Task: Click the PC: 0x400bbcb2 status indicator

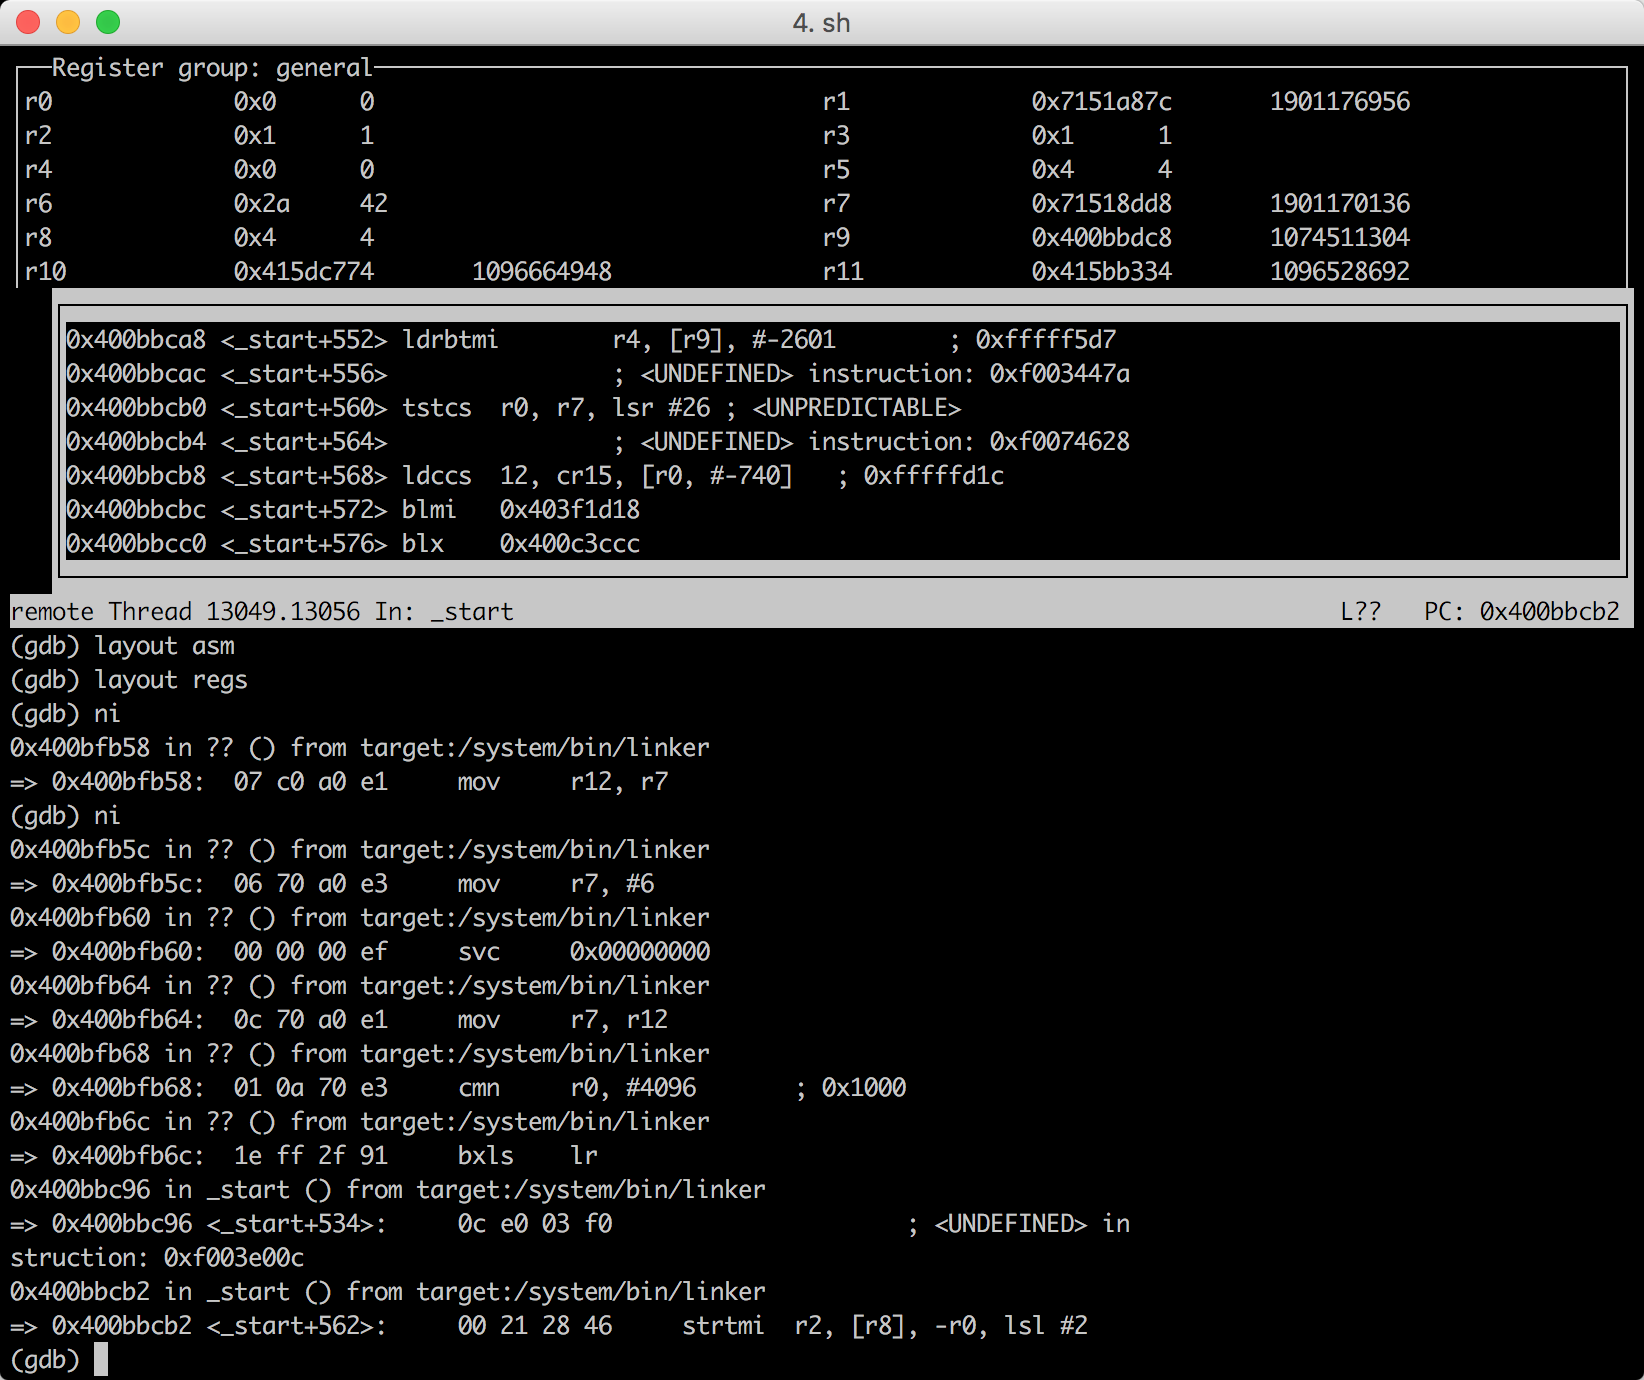Action: point(1521,612)
